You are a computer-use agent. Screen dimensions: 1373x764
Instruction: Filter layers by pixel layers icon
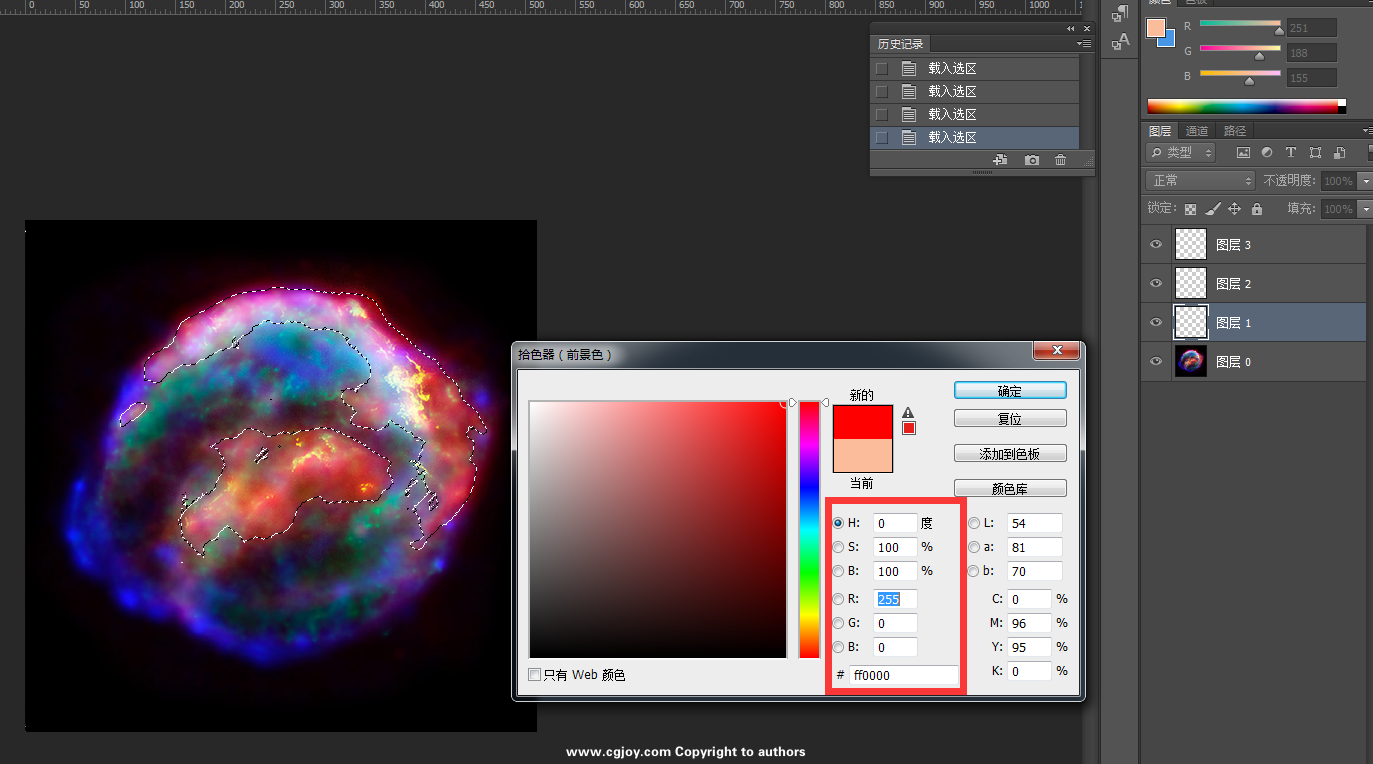[x=1243, y=153]
